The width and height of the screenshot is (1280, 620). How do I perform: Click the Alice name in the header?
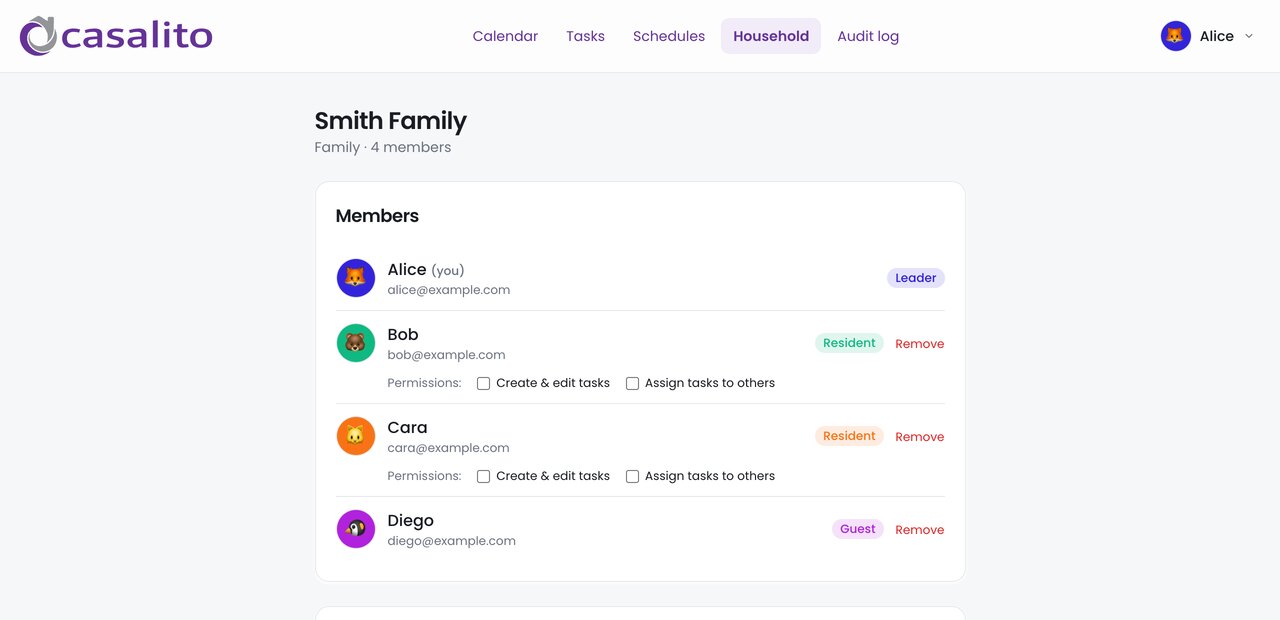point(1217,36)
